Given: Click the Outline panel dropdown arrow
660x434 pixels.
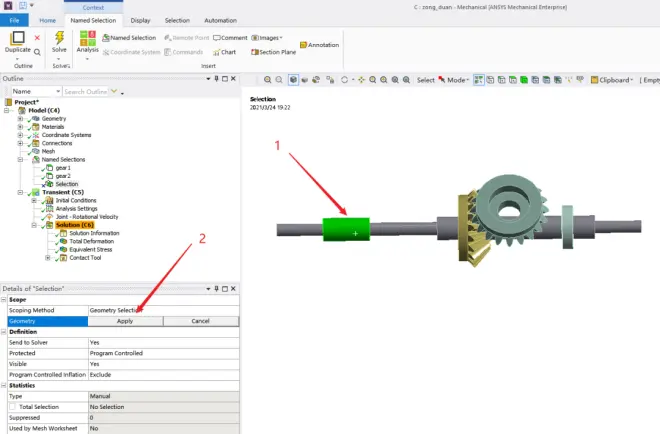Looking at the screenshot, I should (x=208, y=79).
